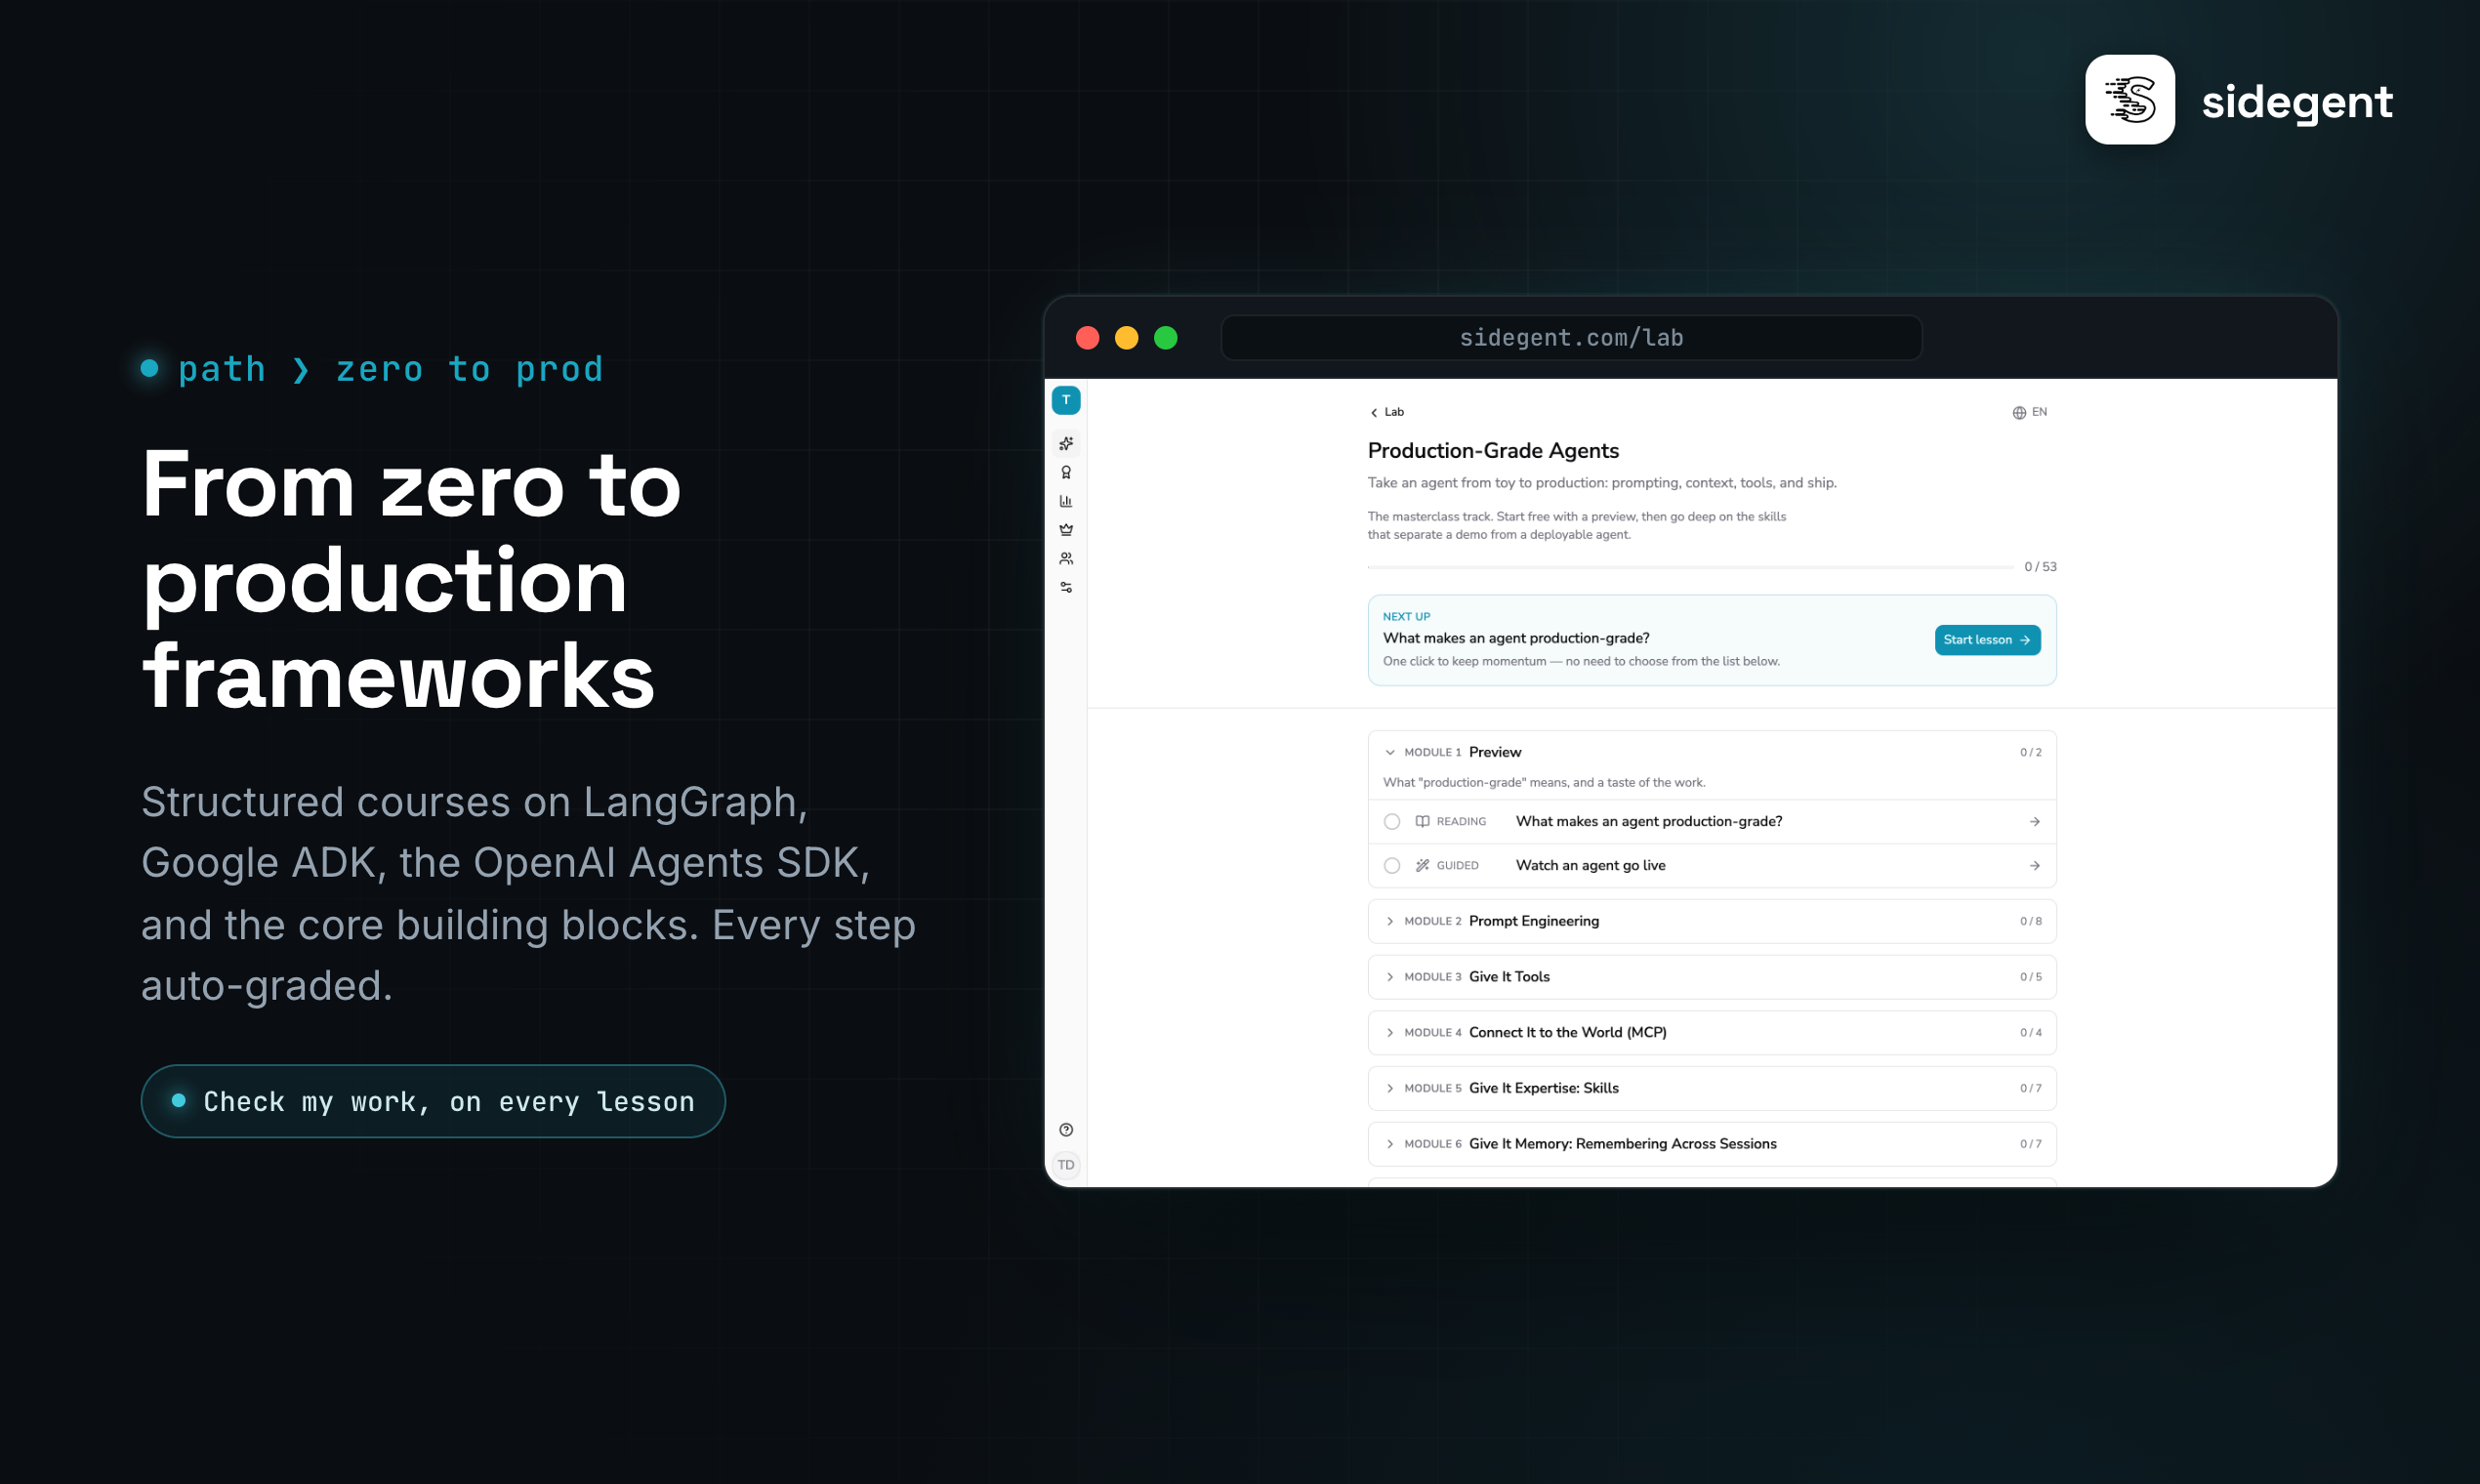Open 'What makes an agent production-grade?' lesson title

click(1648, 821)
